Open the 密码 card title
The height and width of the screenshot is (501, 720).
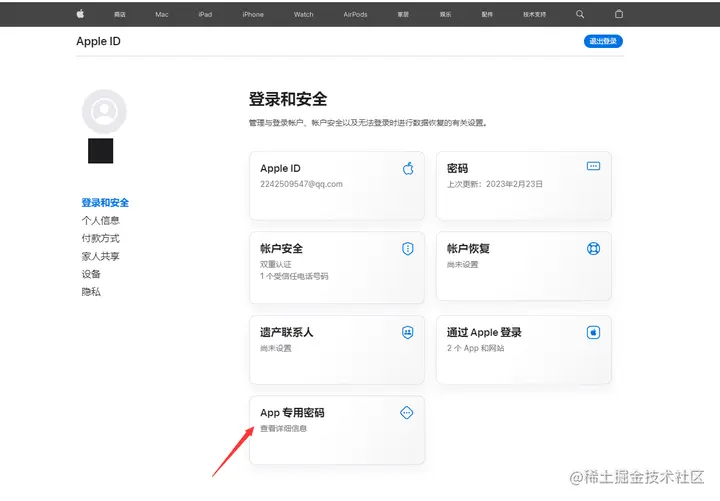(457, 169)
